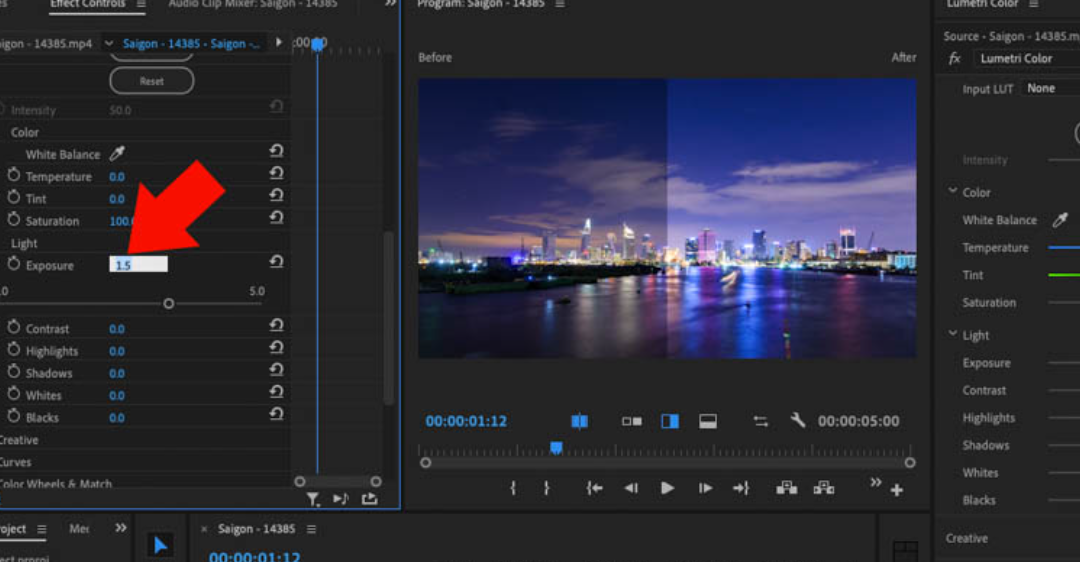Open the button editor plus icon
1080x562 pixels.
tap(897, 490)
